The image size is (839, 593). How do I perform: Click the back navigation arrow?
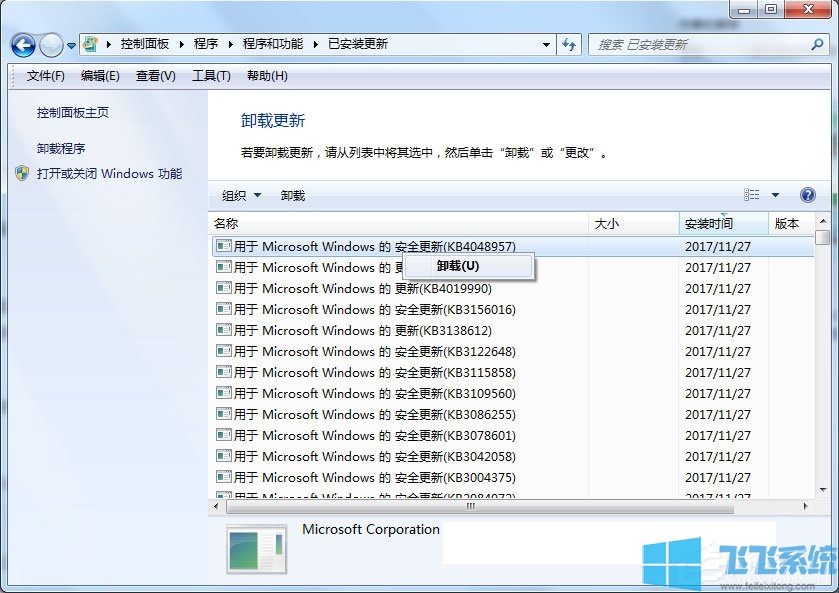point(22,45)
